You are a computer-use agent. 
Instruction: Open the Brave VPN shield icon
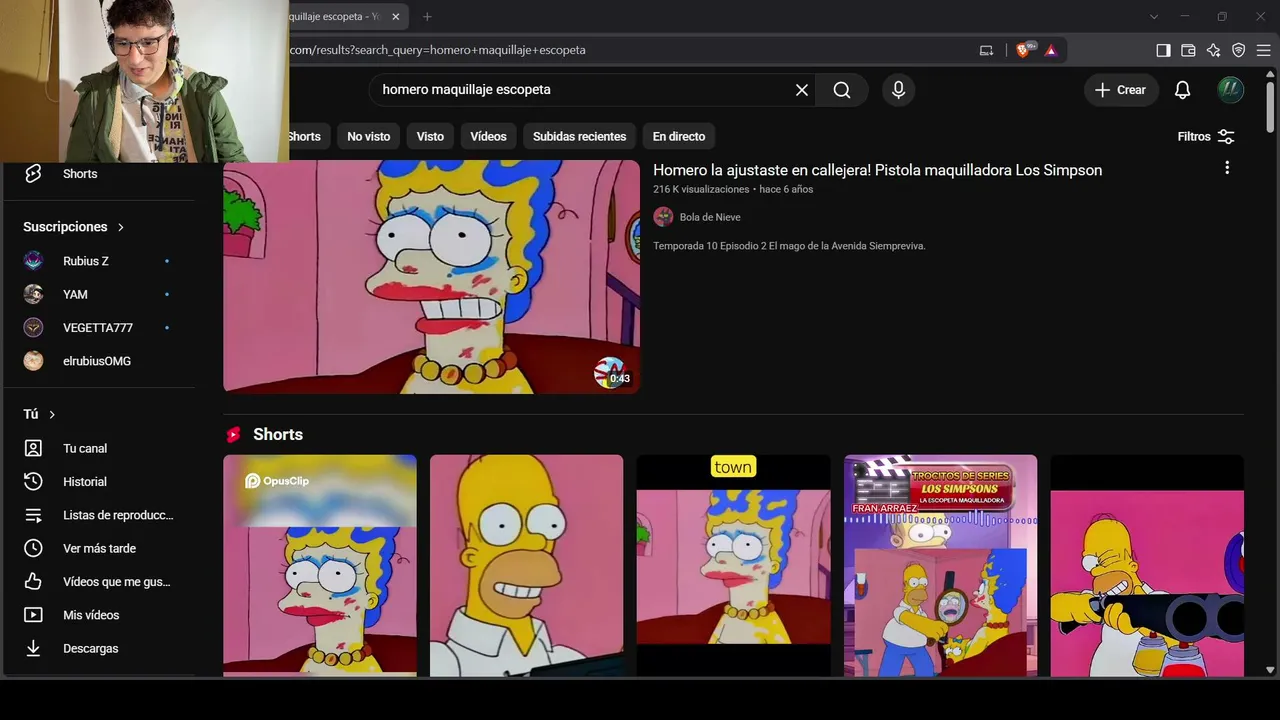(1238, 50)
